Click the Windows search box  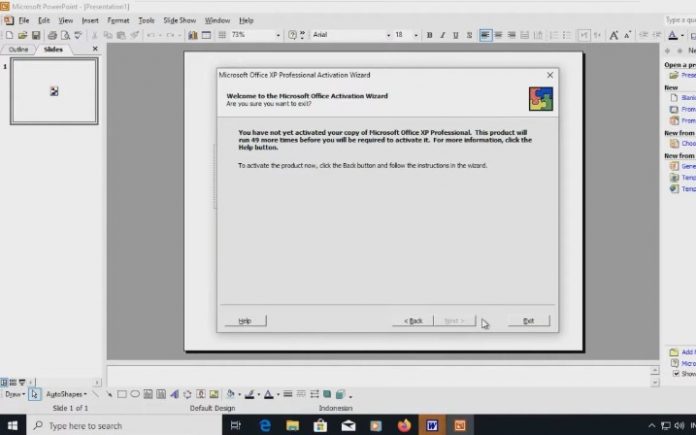(x=124, y=426)
